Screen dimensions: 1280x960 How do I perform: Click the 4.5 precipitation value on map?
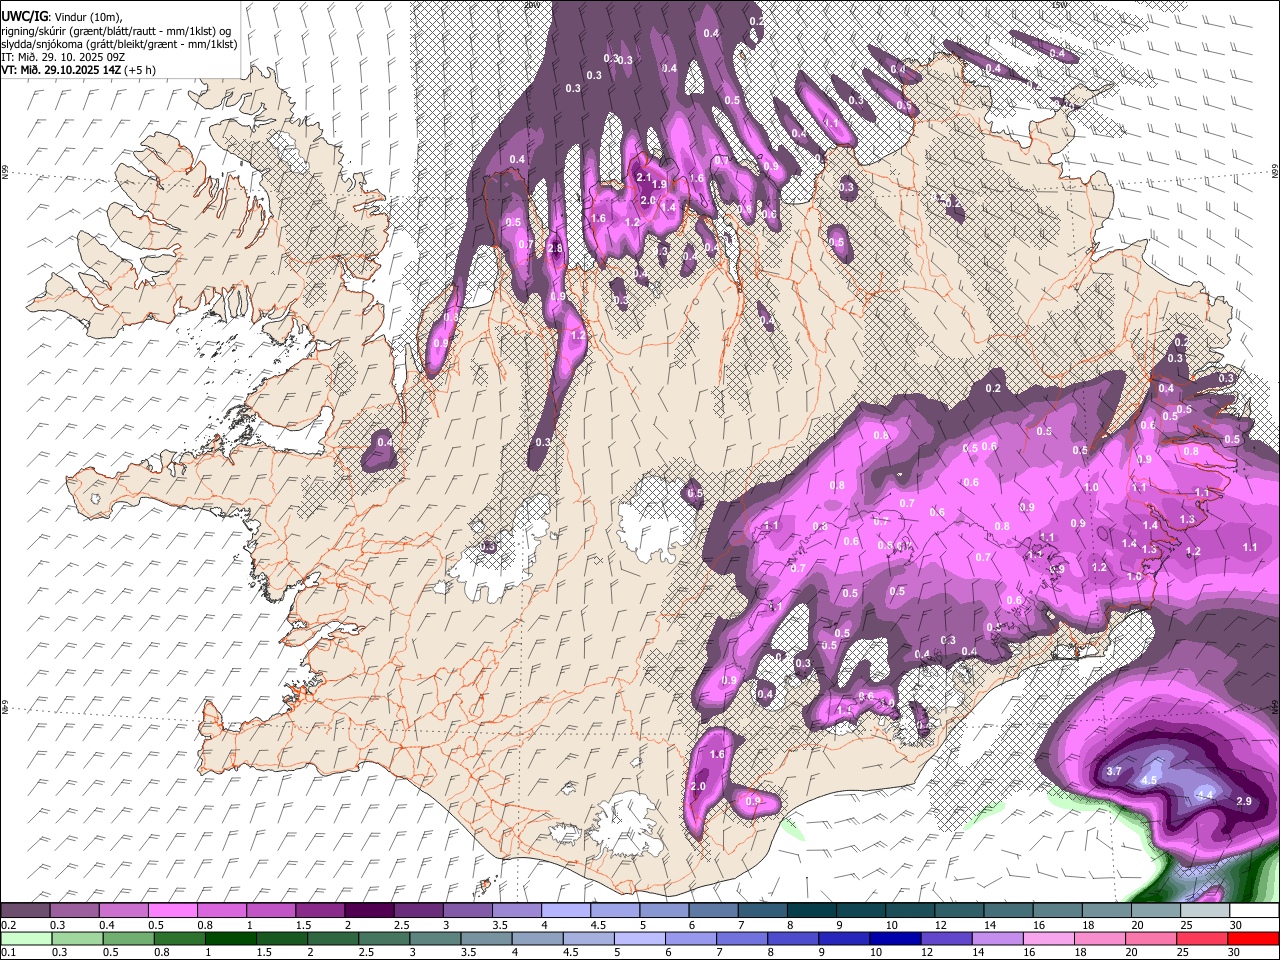[x=1149, y=780]
